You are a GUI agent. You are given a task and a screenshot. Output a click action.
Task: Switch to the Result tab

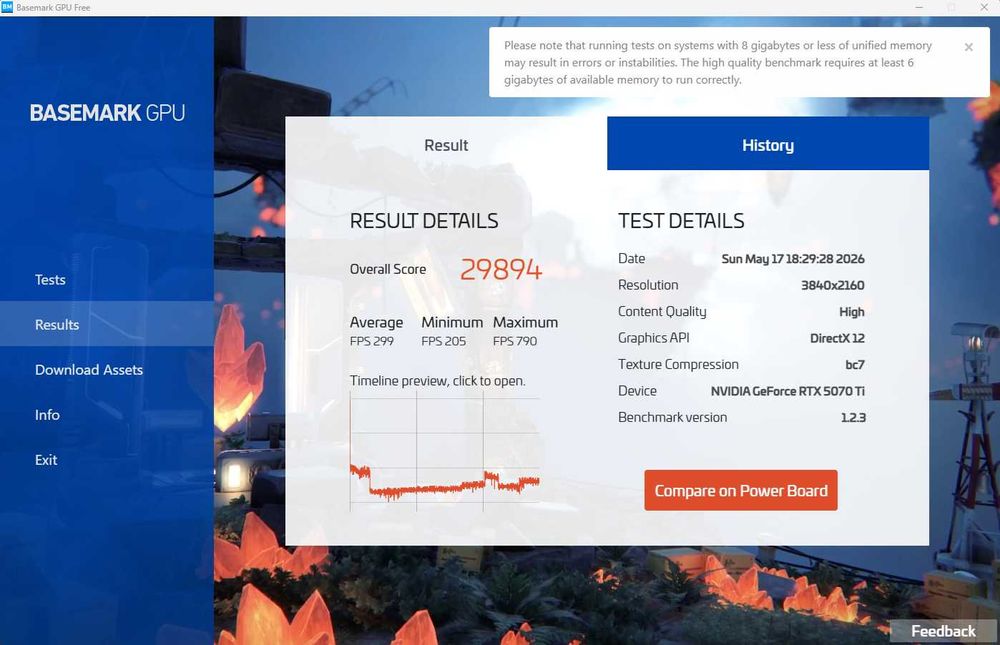coord(446,145)
